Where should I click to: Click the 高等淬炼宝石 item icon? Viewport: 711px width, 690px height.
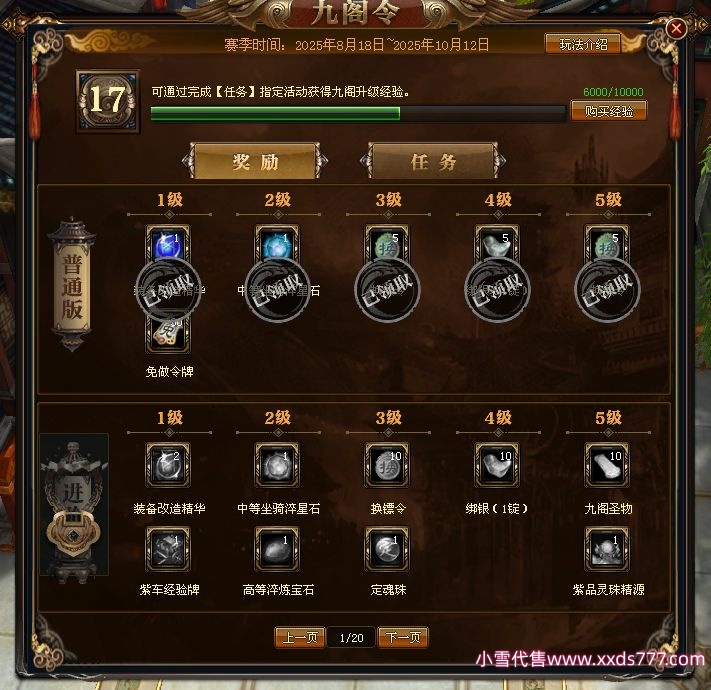(277, 549)
